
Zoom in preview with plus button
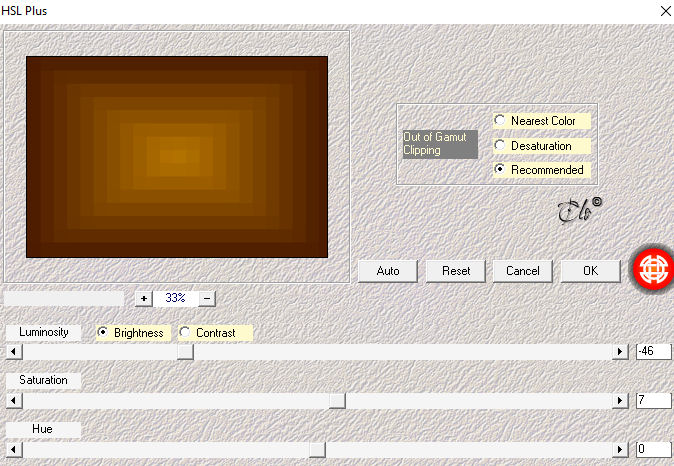pos(144,298)
